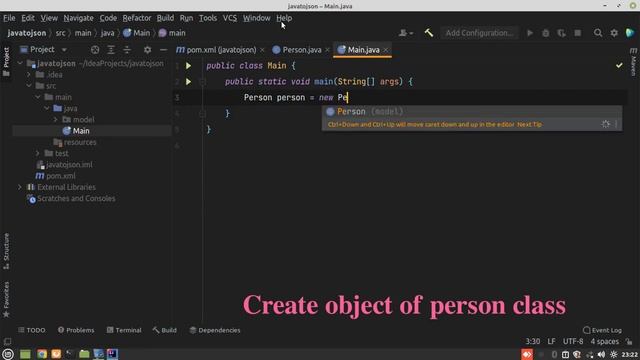This screenshot has height=360, width=640.
Task: Run class Main via gutter arrow on line 1
Action: pos(188,65)
